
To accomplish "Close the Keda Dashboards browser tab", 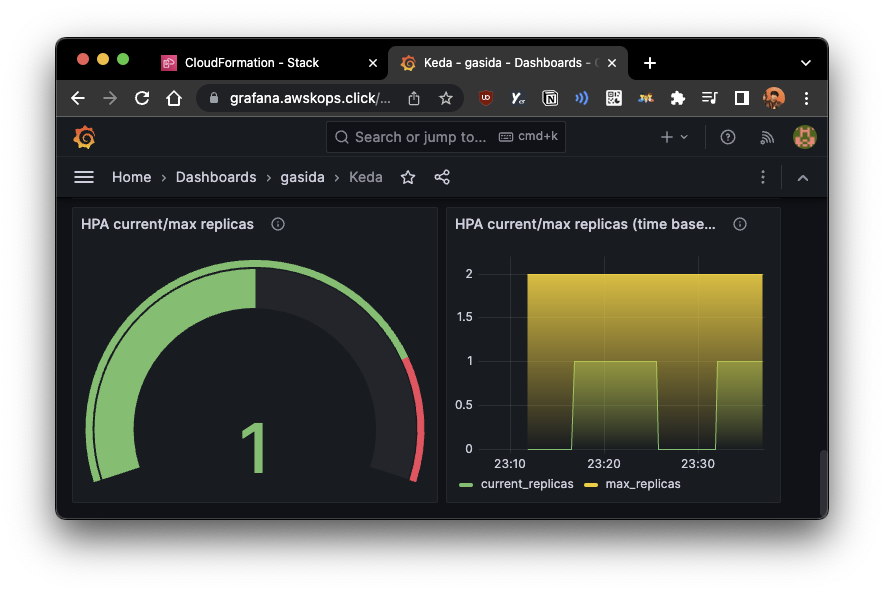I will (x=612, y=63).
